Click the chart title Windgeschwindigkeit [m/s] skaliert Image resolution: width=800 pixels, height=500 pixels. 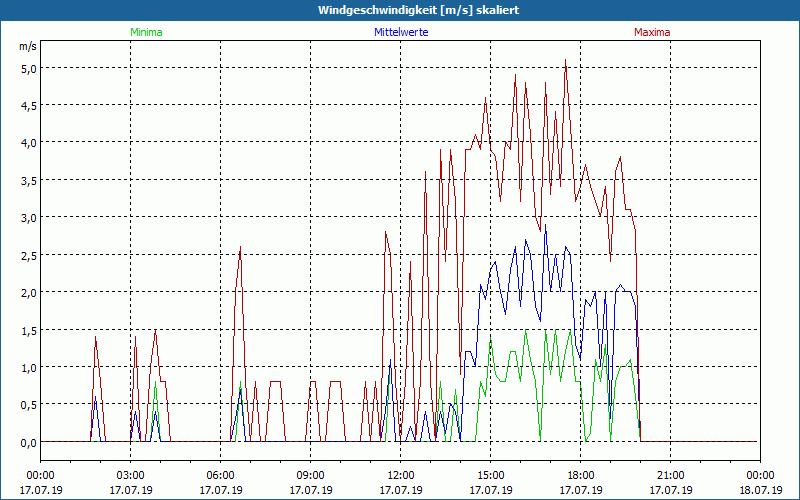tap(418, 10)
